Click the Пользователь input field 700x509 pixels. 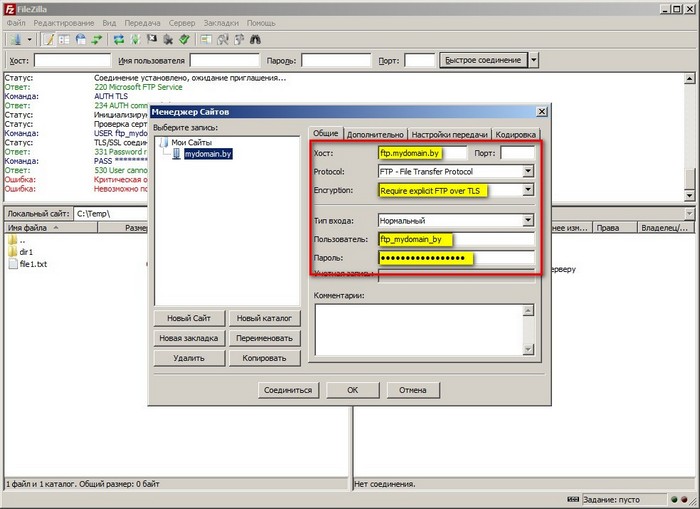[456, 239]
